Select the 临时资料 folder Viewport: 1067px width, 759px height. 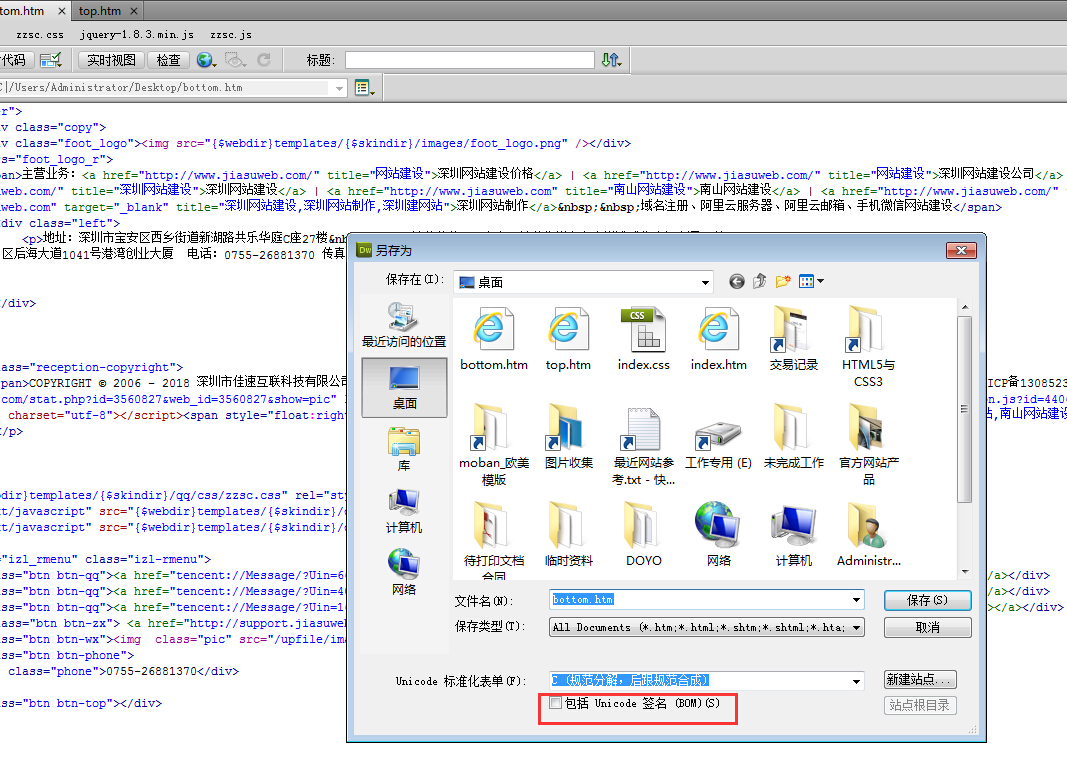tap(568, 534)
